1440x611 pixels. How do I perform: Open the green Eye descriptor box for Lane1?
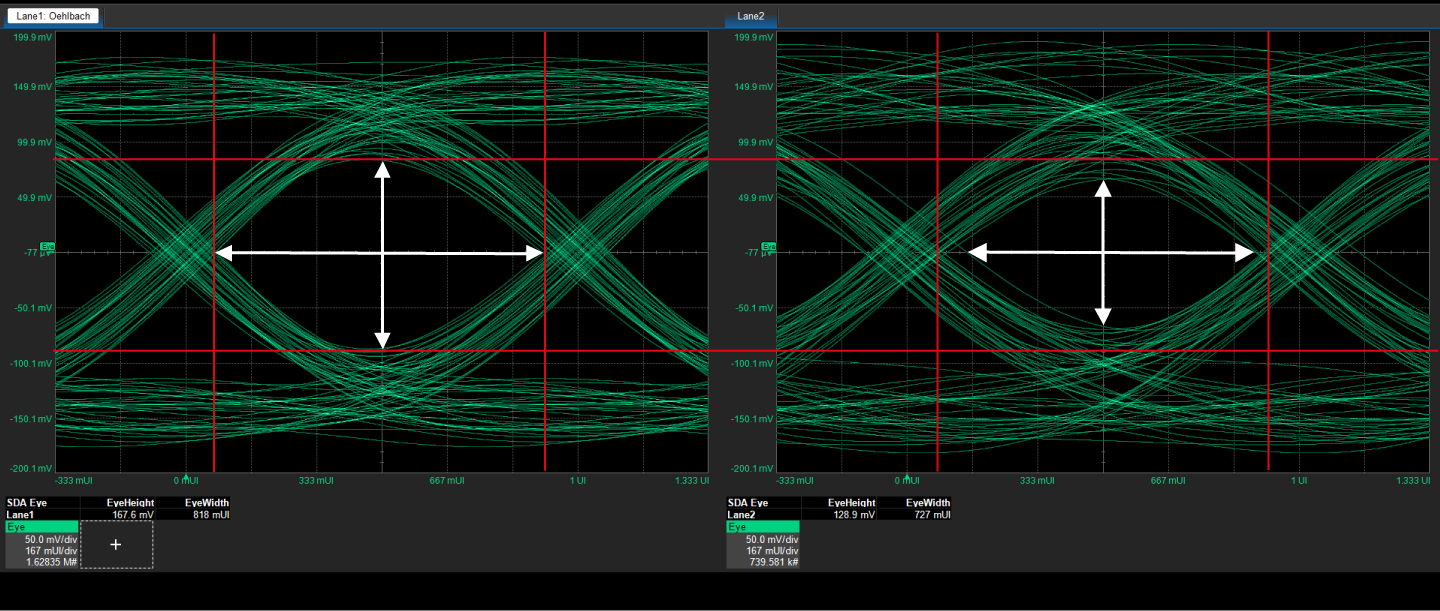41,526
